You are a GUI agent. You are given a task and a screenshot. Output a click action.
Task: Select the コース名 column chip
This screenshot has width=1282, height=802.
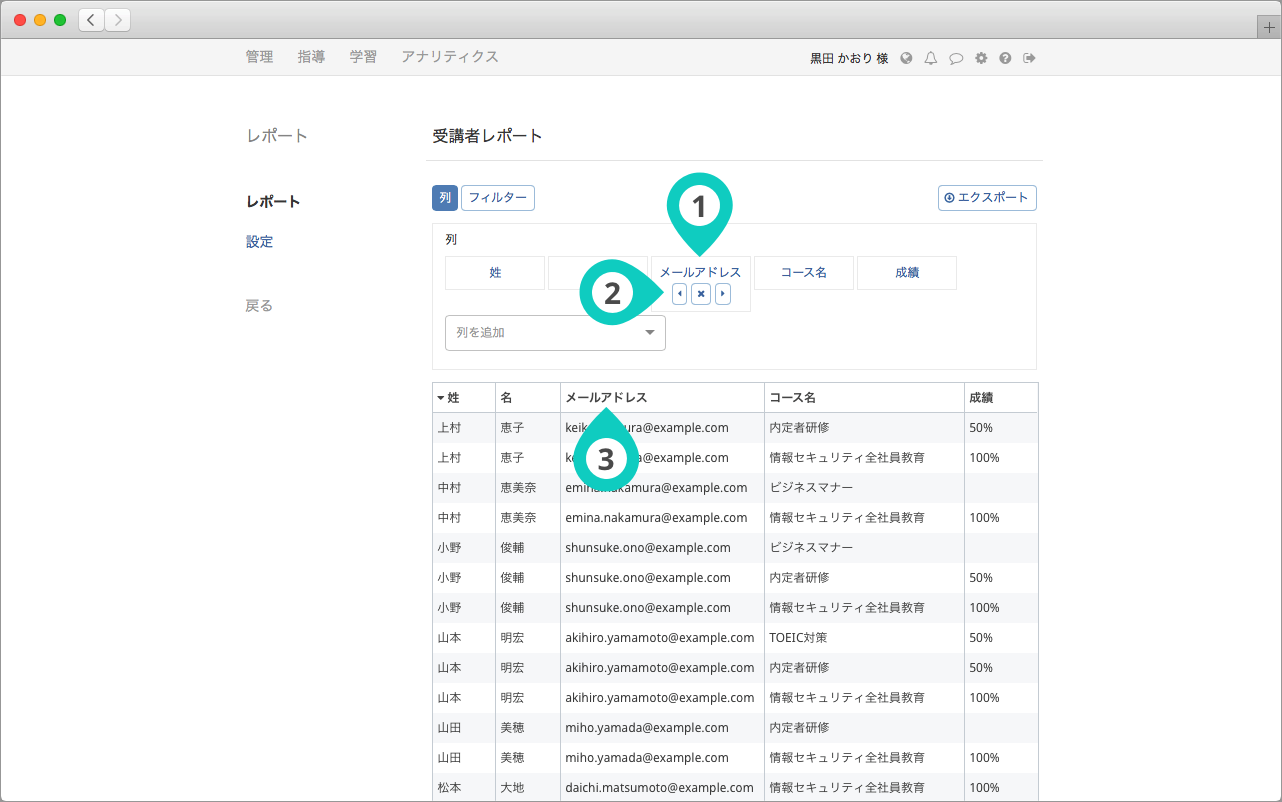(x=804, y=273)
